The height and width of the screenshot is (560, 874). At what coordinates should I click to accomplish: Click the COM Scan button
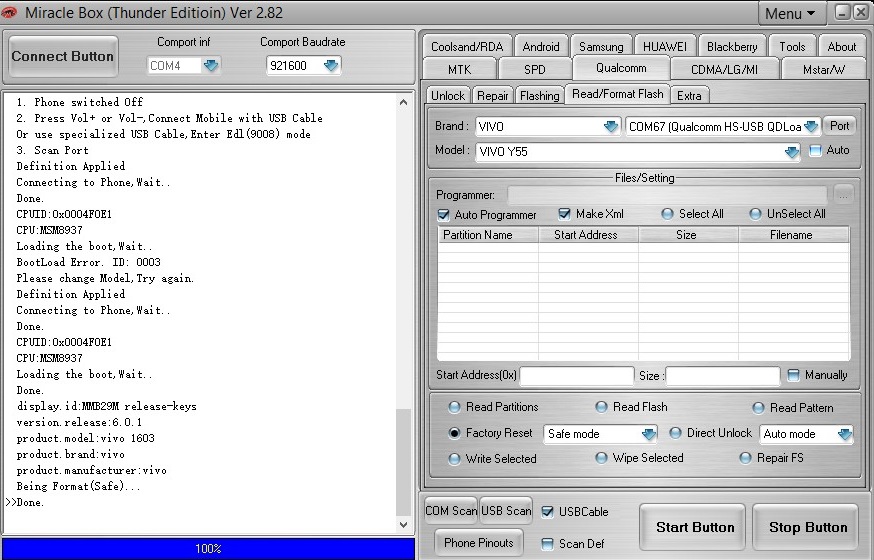point(451,510)
